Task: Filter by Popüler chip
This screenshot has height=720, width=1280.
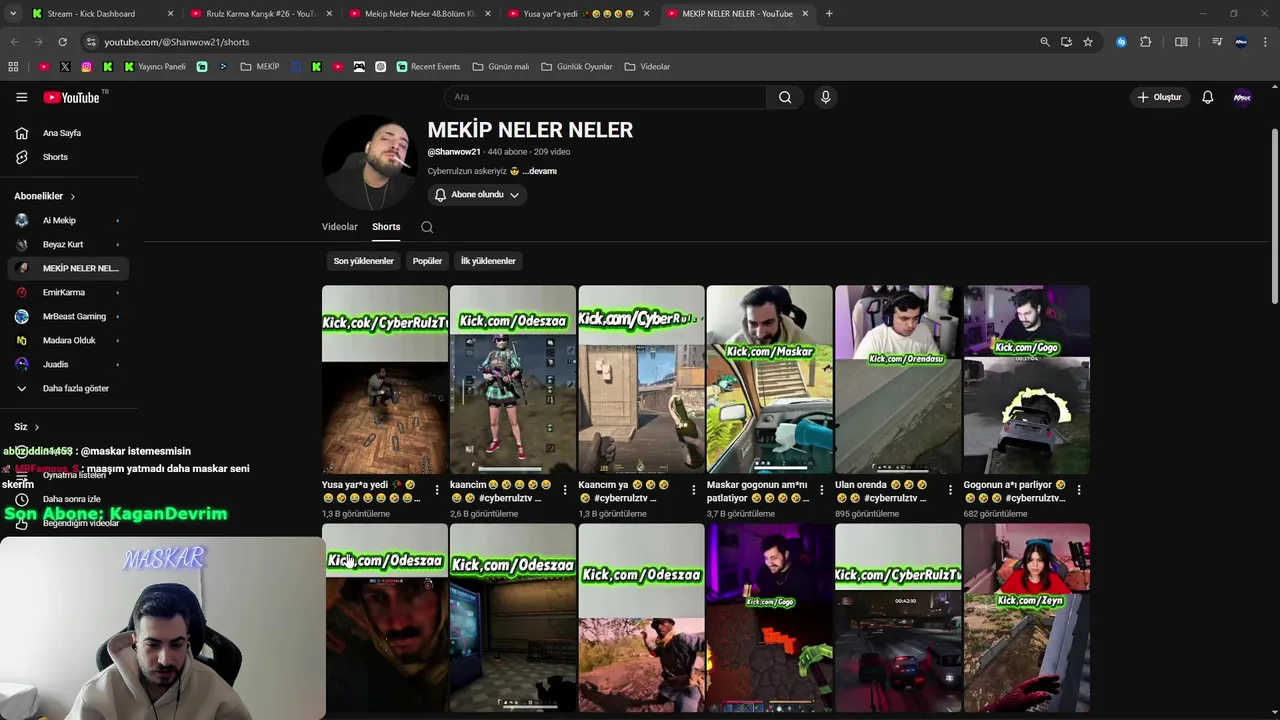Action: (427, 261)
